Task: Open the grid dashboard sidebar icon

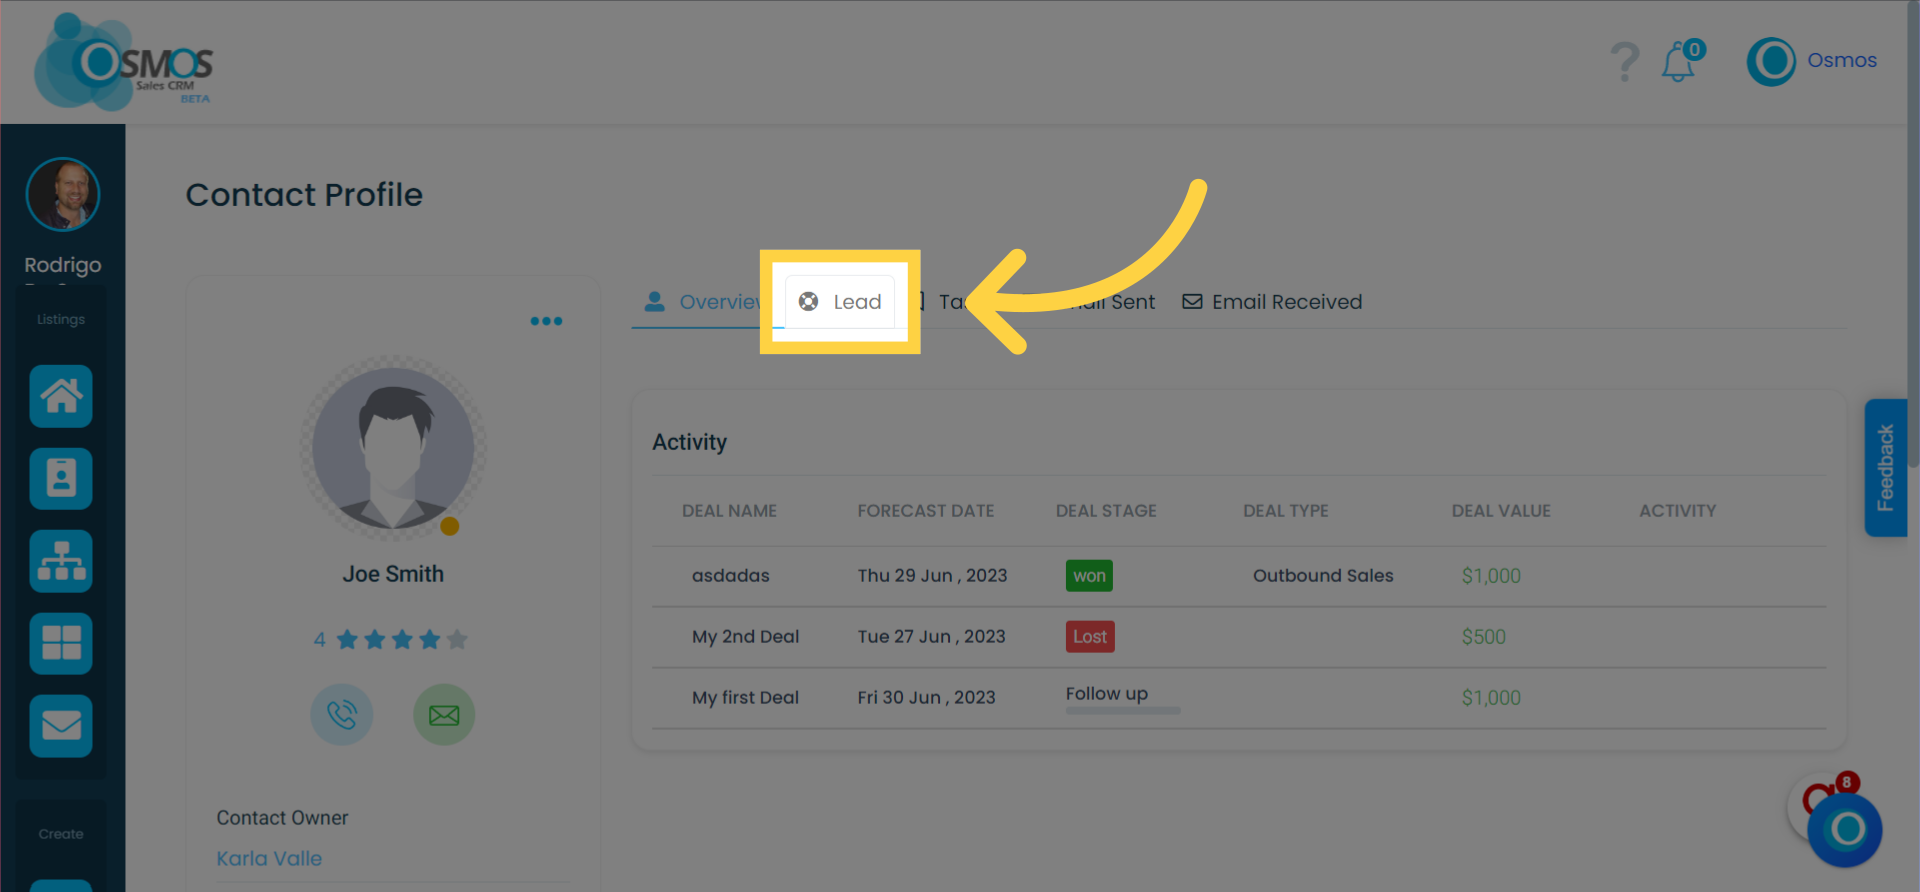Action: click(x=61, y=643)
